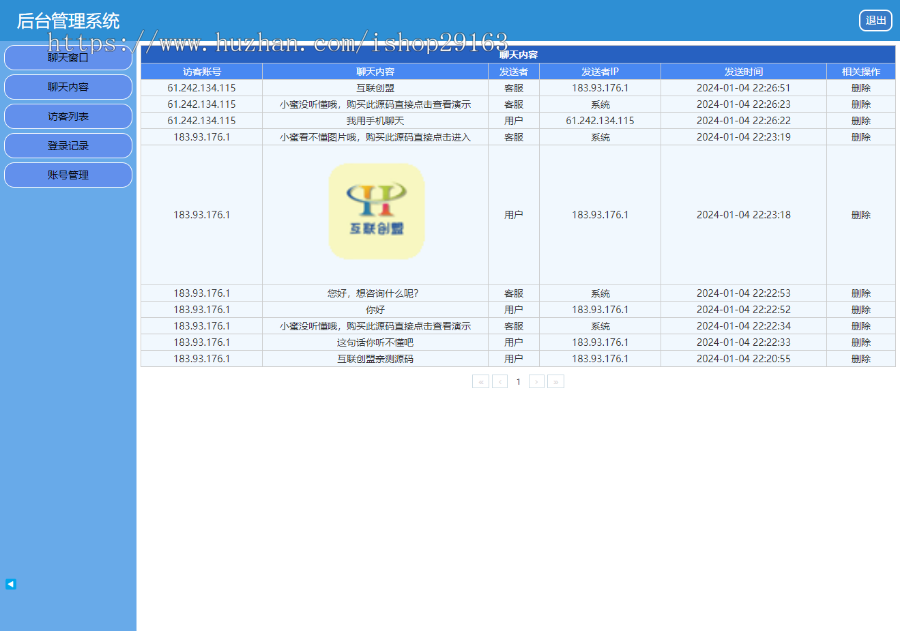Select chat content 我用手机聊天
The height and width of the screenshot is (631, 900).
pyautogui.click(x=375, y=121)
